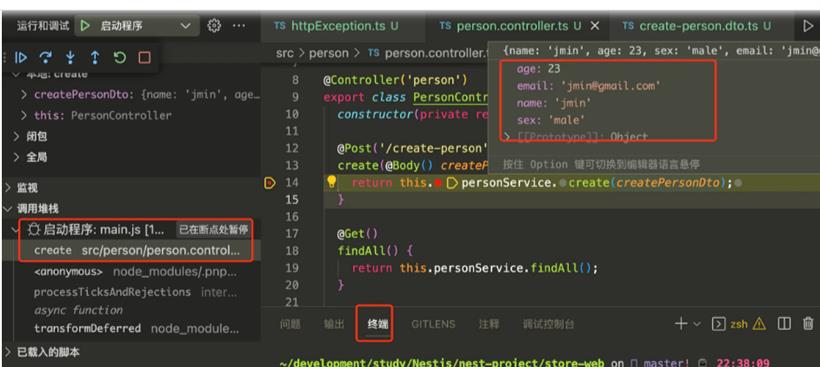Click the bug icon beside 启动程序: main.js
The height and width of the screenshot is (367, 820).
tap(34, 229)
